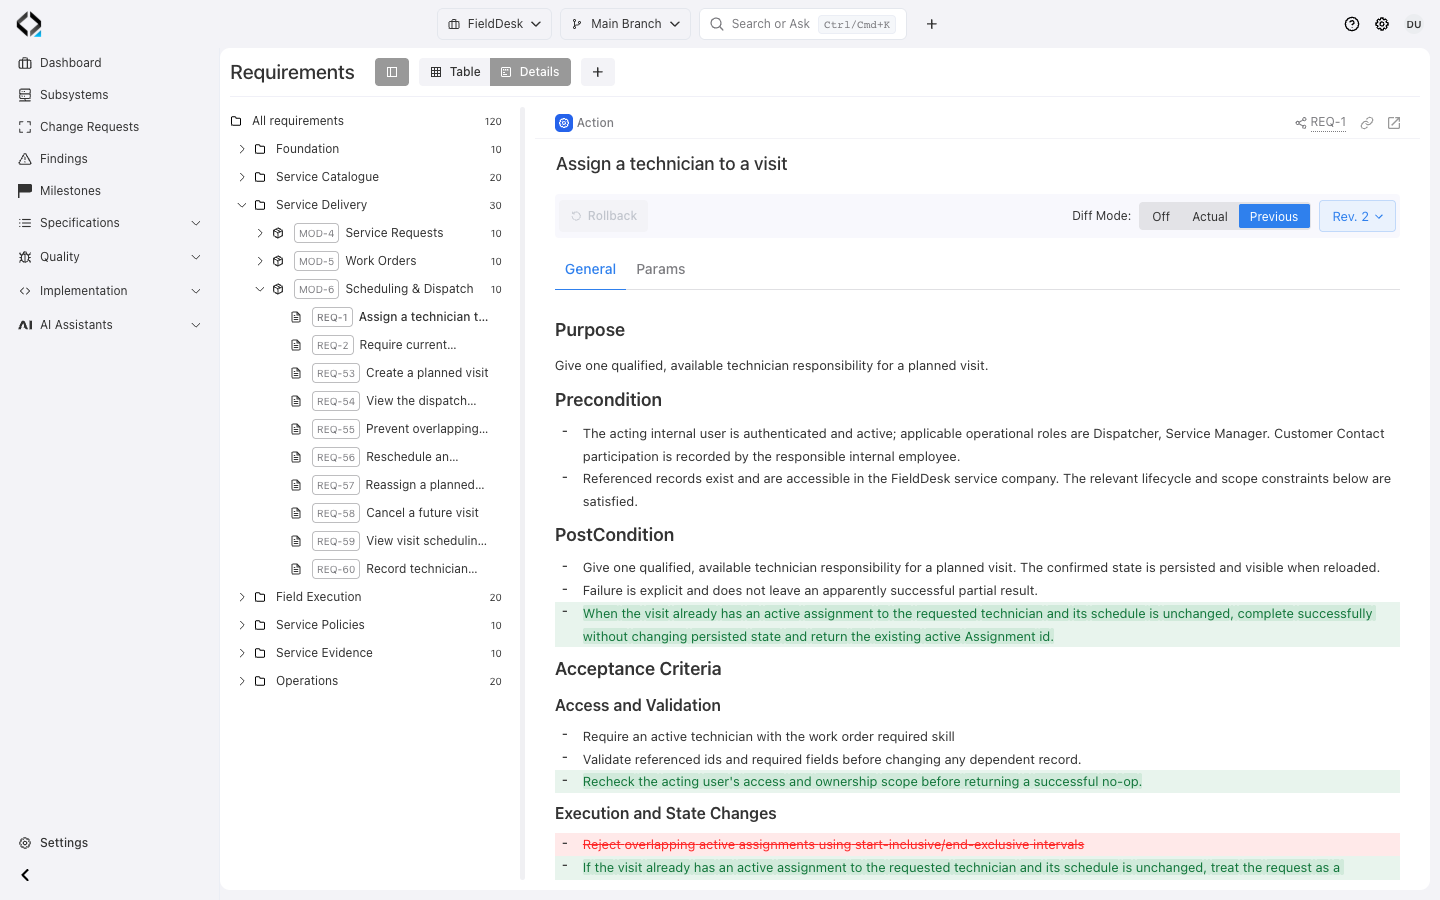The width and height of the screenshot is (1440, 900).
Task: Click the Change Requests icon
Action: (x=25, y=127)
